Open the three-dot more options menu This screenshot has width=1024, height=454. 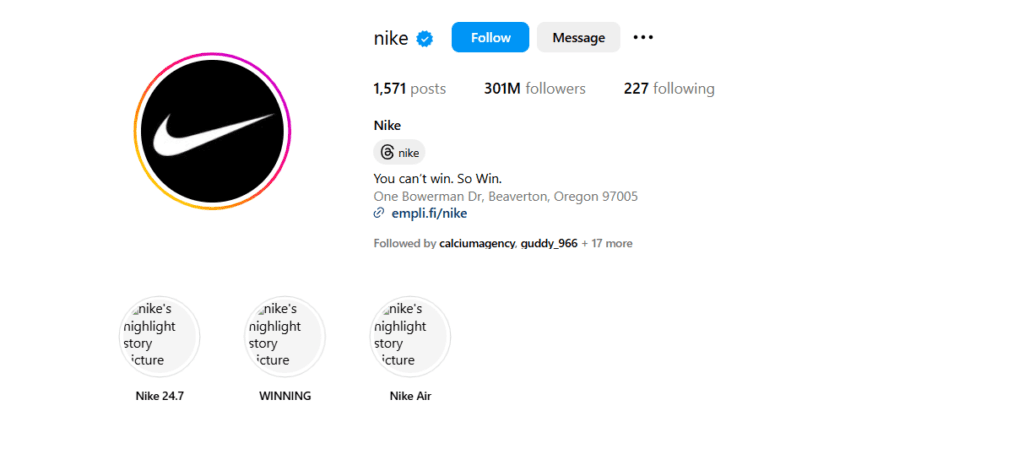tap(643, 38)
